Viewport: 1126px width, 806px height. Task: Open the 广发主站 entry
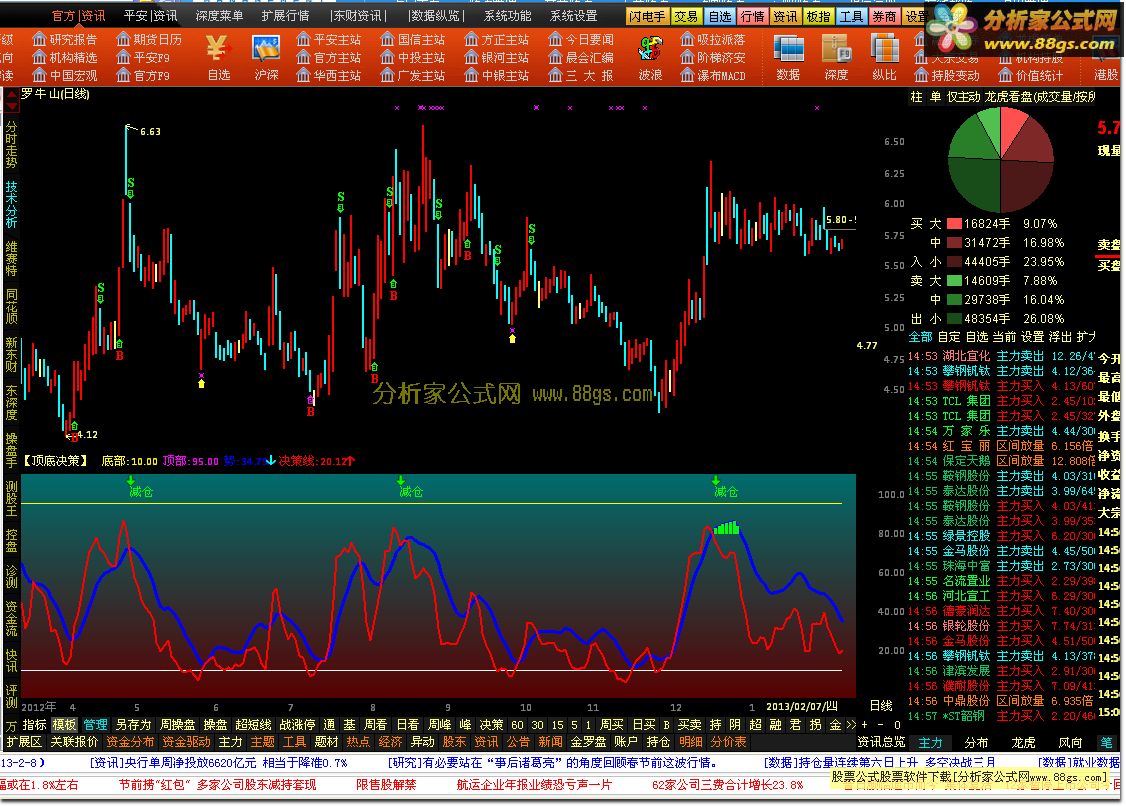(x=413, y=75)
